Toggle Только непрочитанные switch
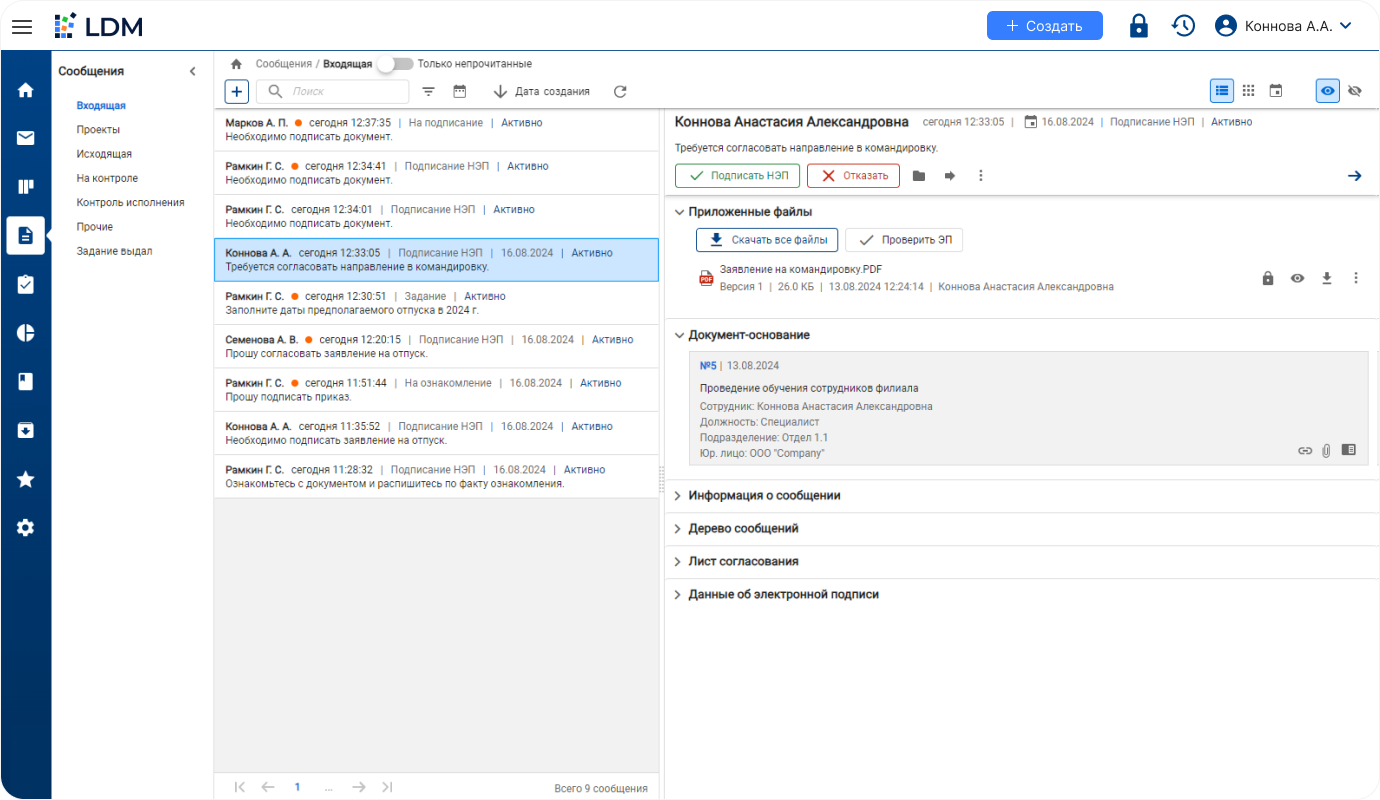Screen dimensions: 1380x800 (397, 64)
